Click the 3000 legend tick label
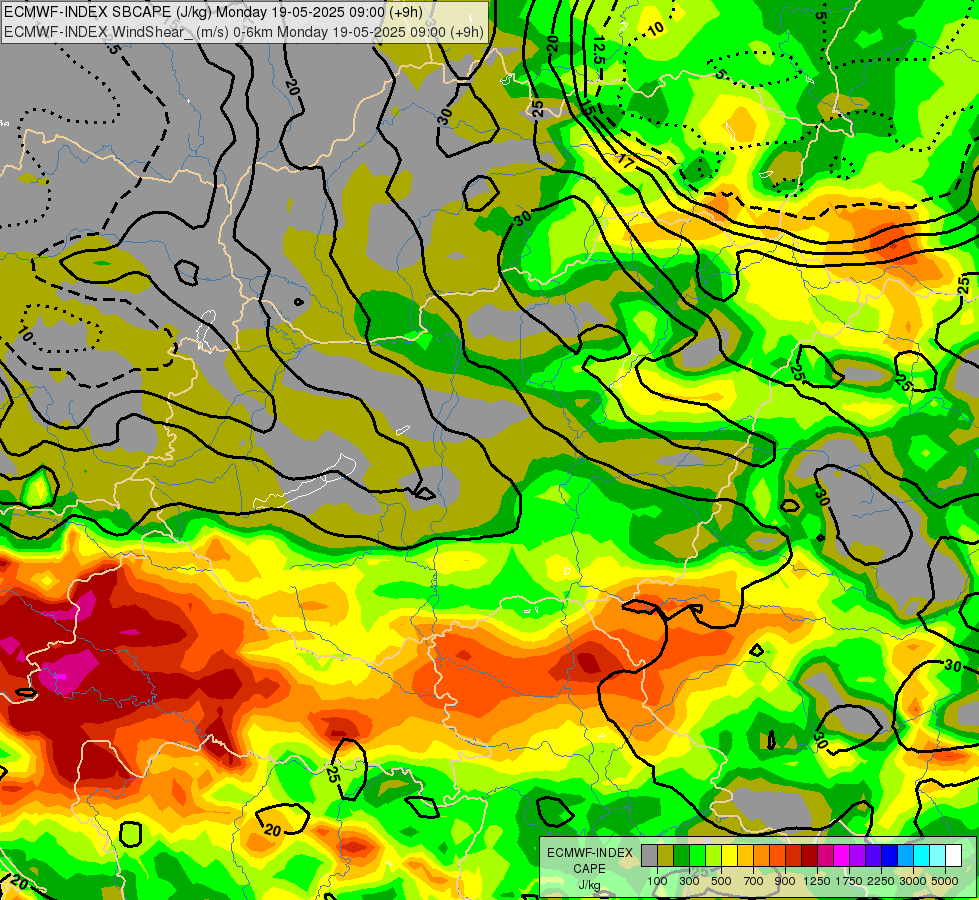This screenshot has width=979, height=900. click(x=913, y=881)
